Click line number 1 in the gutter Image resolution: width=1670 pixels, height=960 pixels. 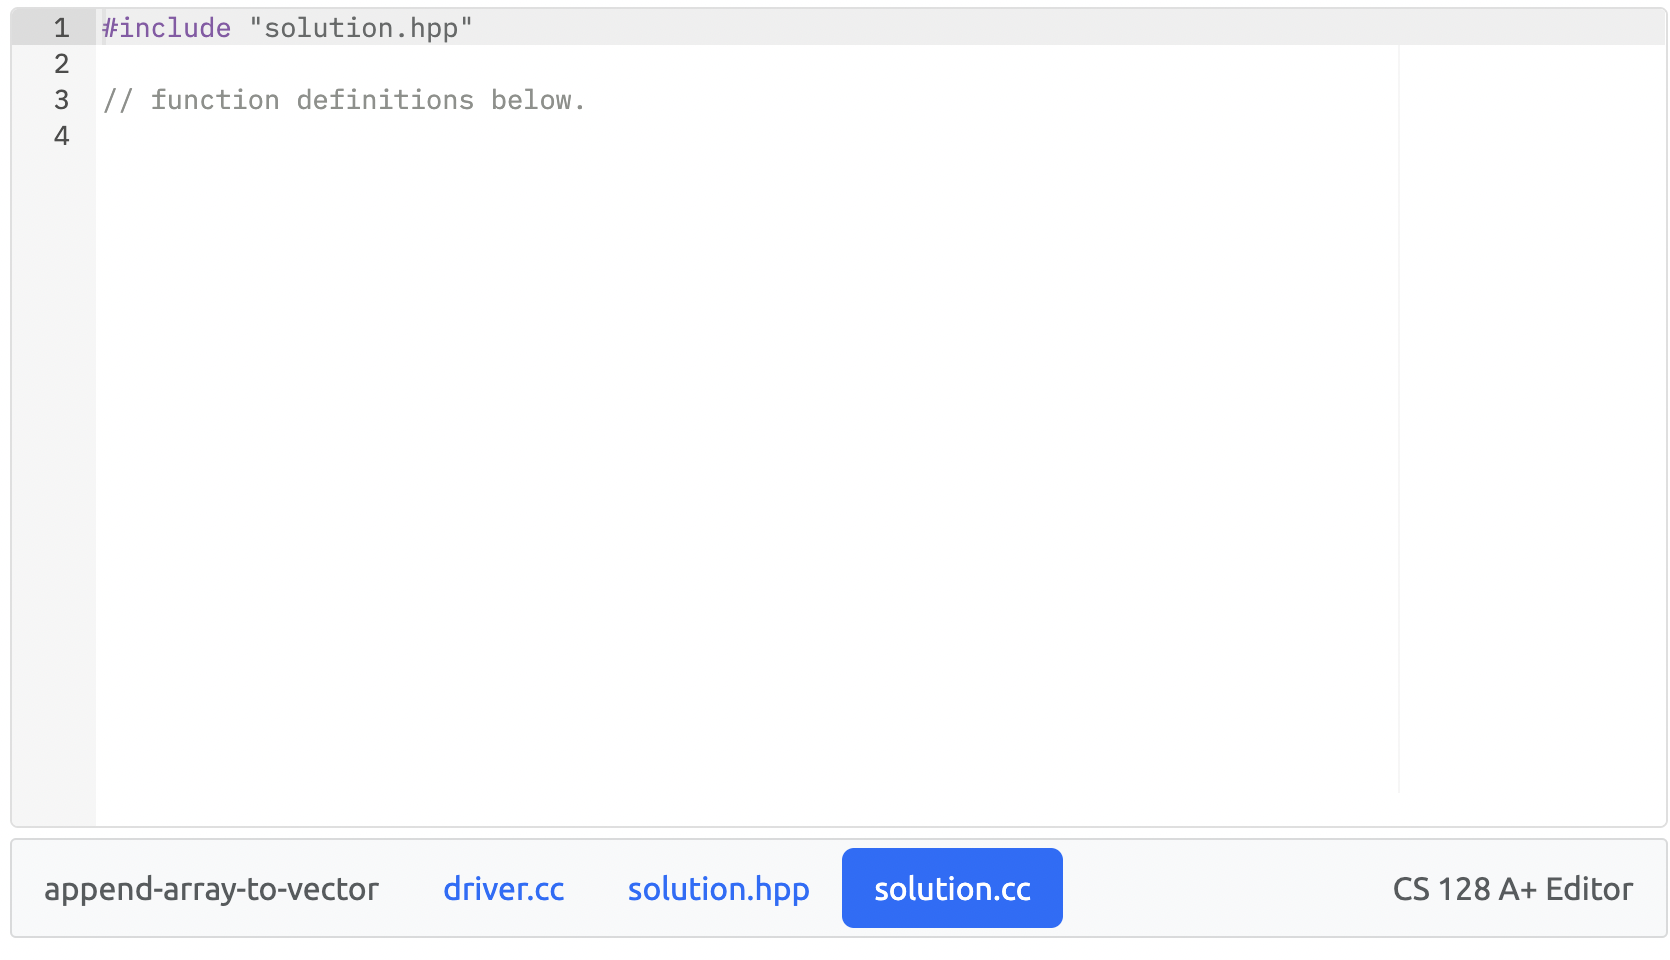pyautogui.click(x=61, y=28)
